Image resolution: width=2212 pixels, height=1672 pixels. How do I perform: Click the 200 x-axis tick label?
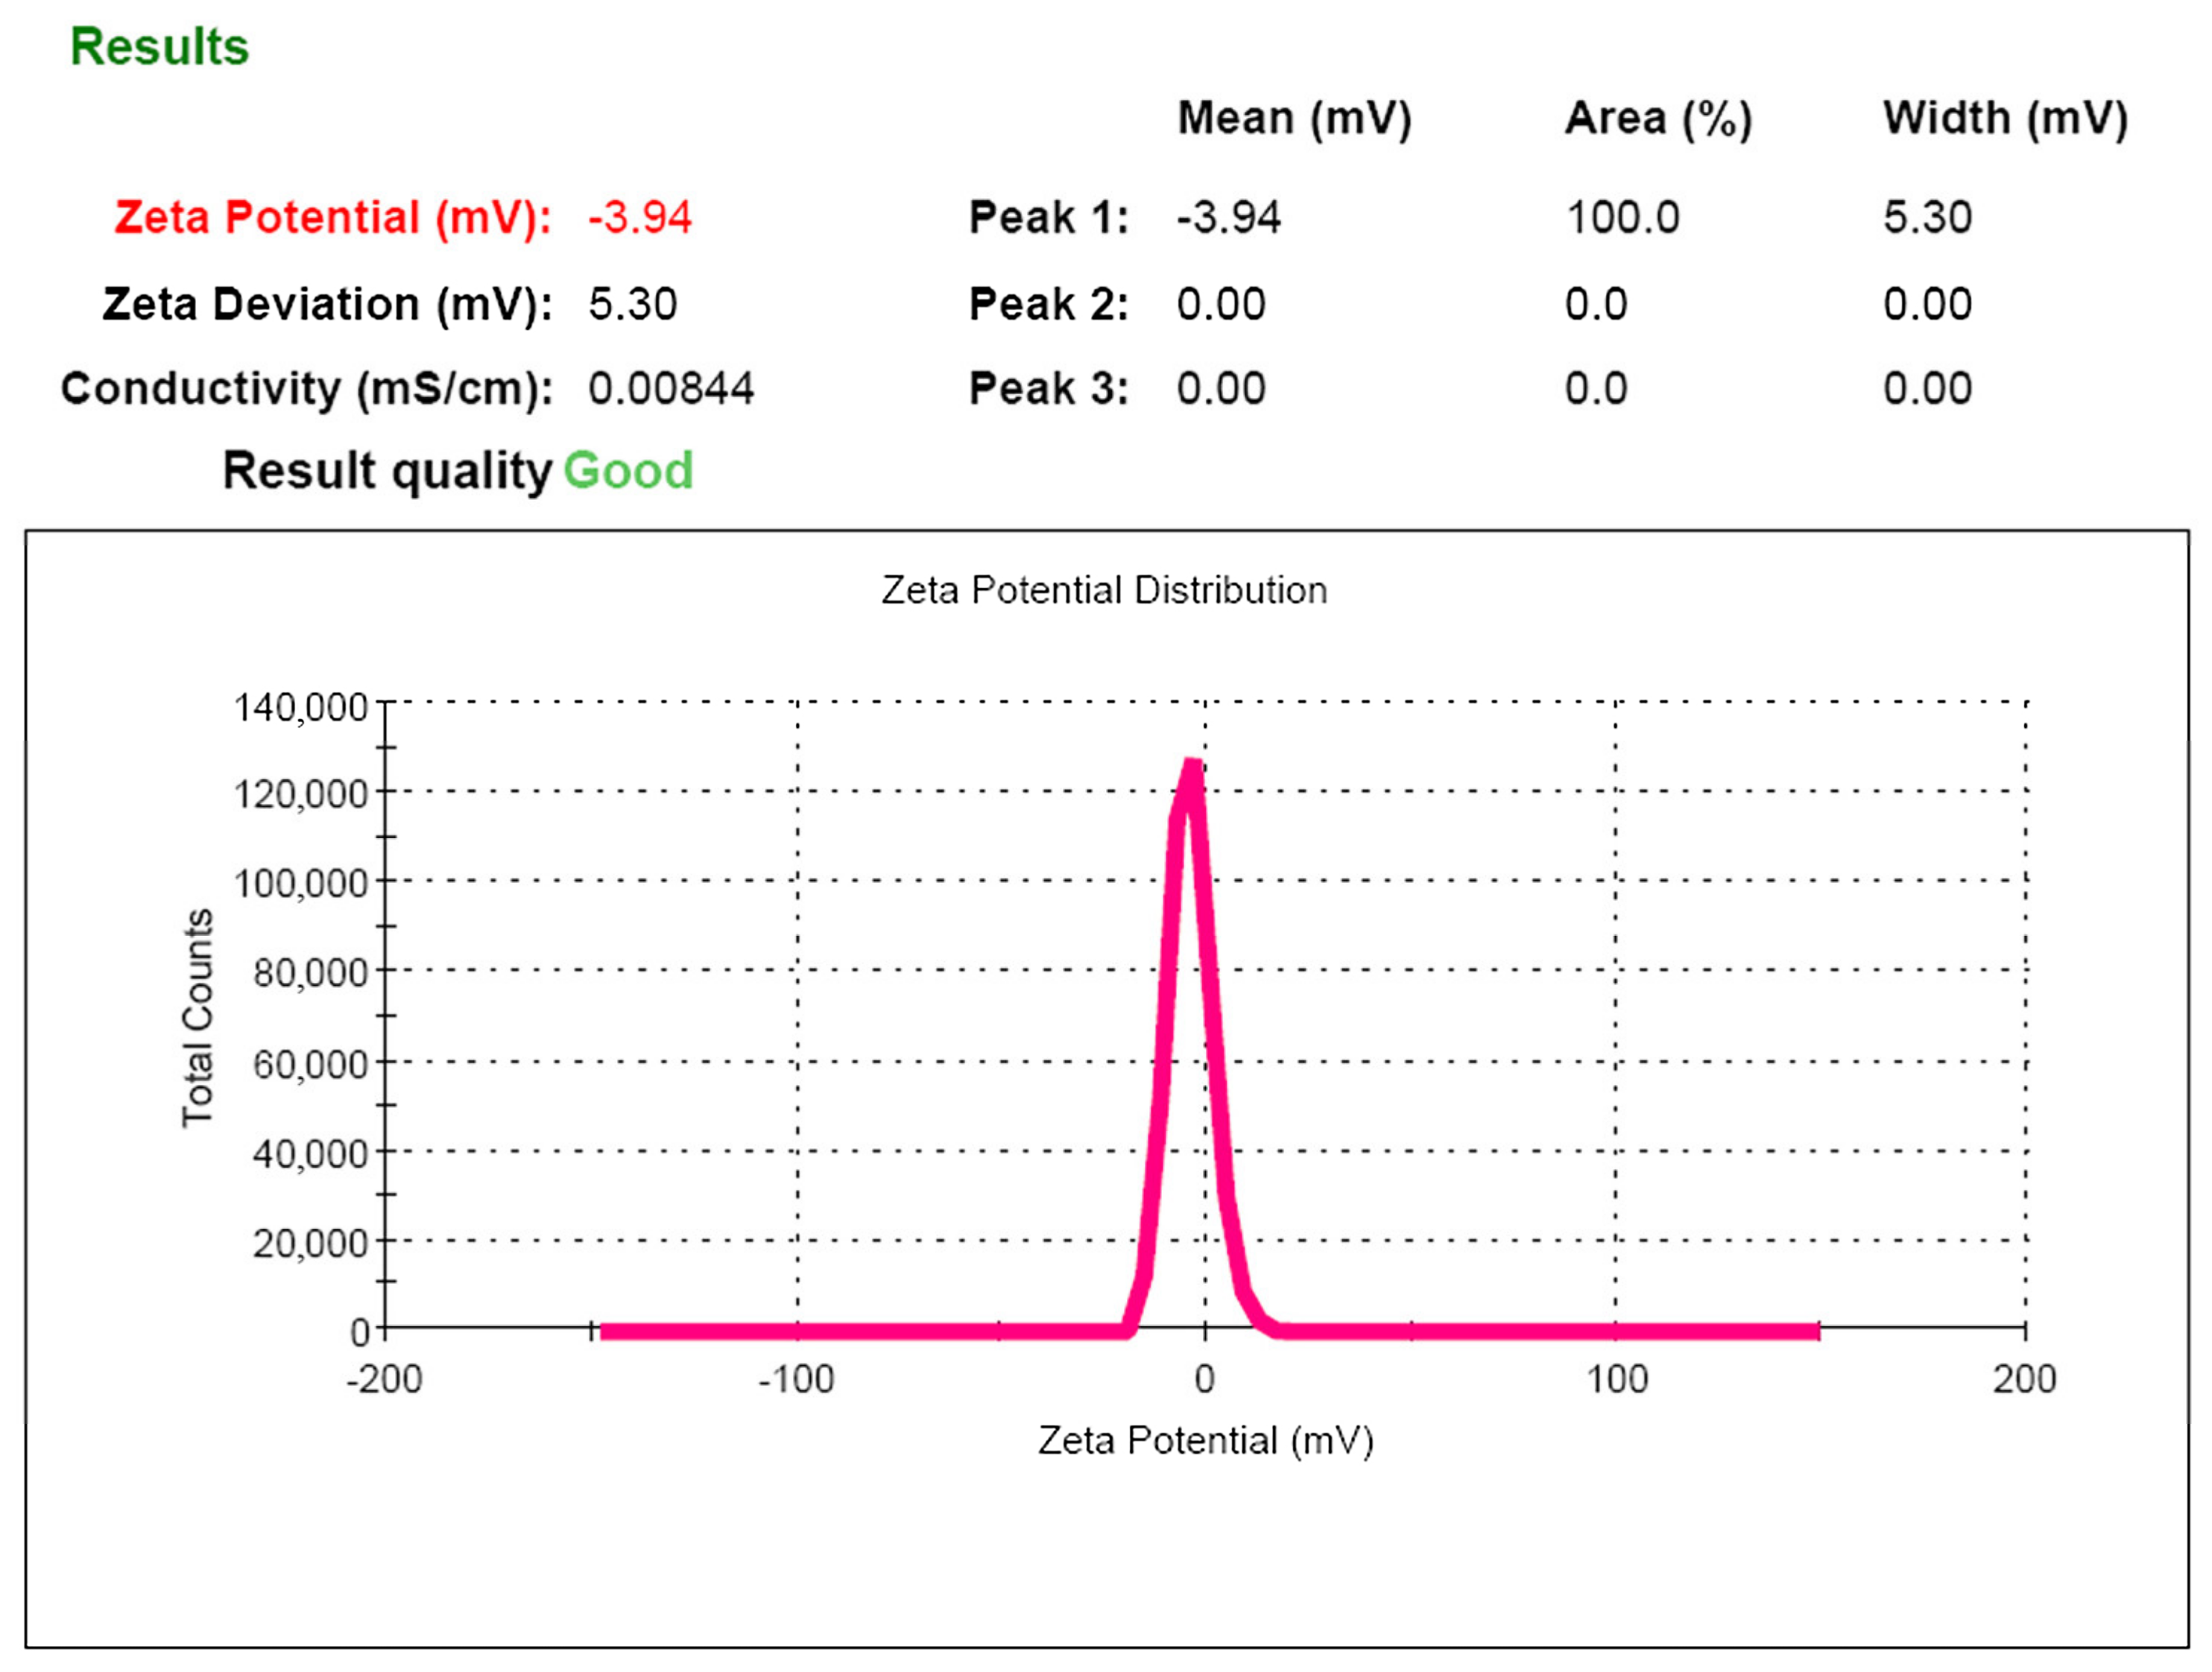(2024, 1380)
